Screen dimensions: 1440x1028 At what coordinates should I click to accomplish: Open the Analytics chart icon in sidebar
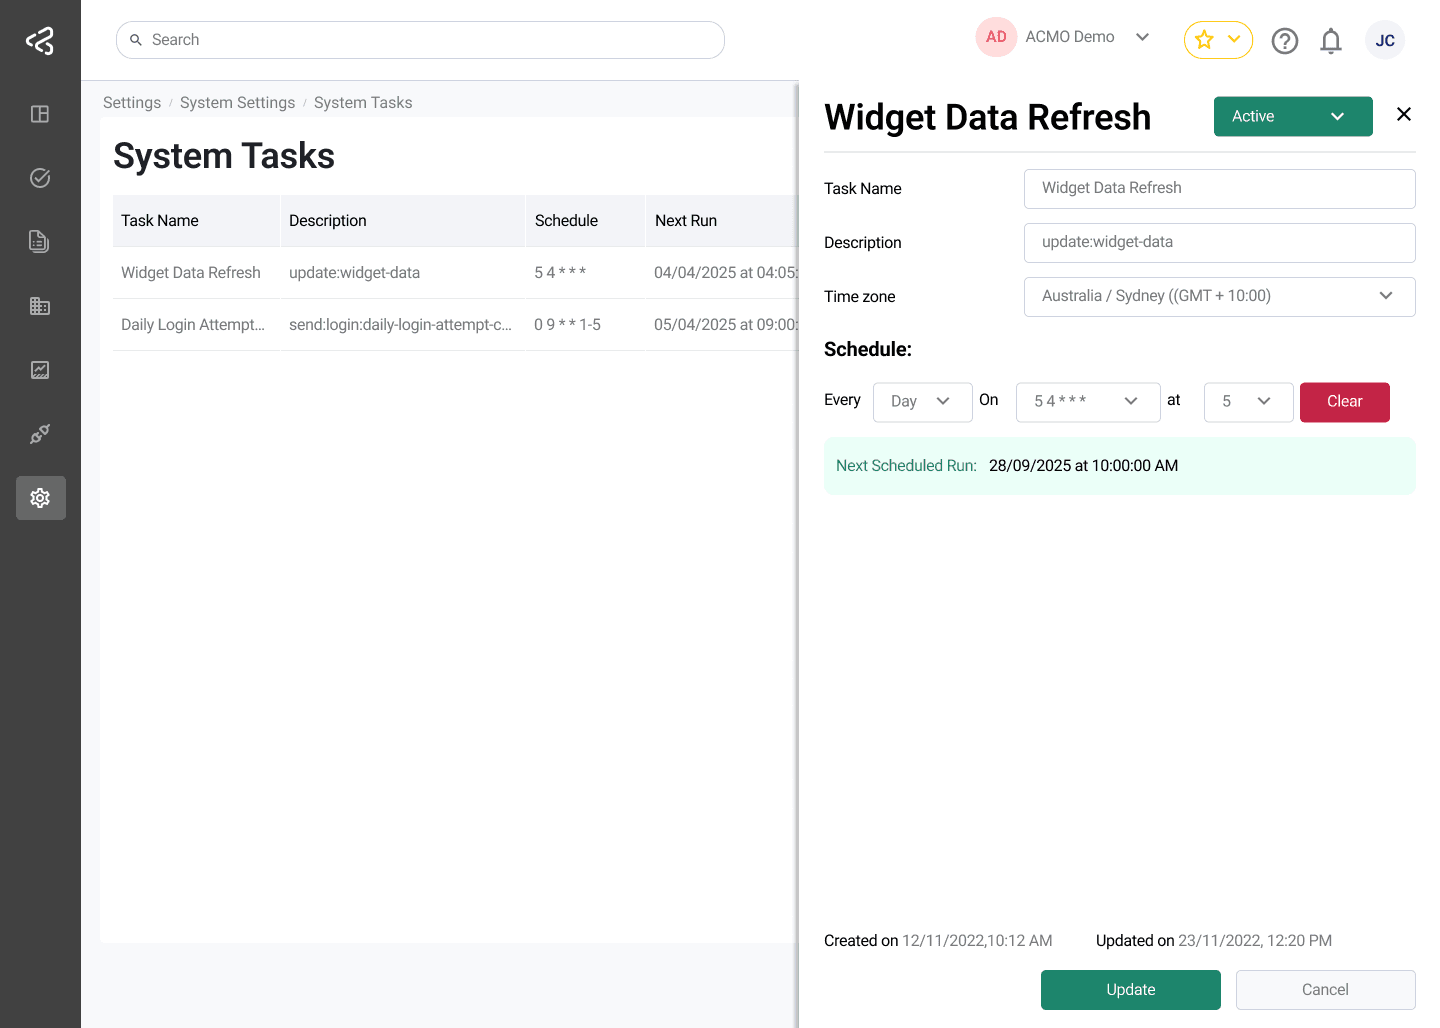(40, 370)
